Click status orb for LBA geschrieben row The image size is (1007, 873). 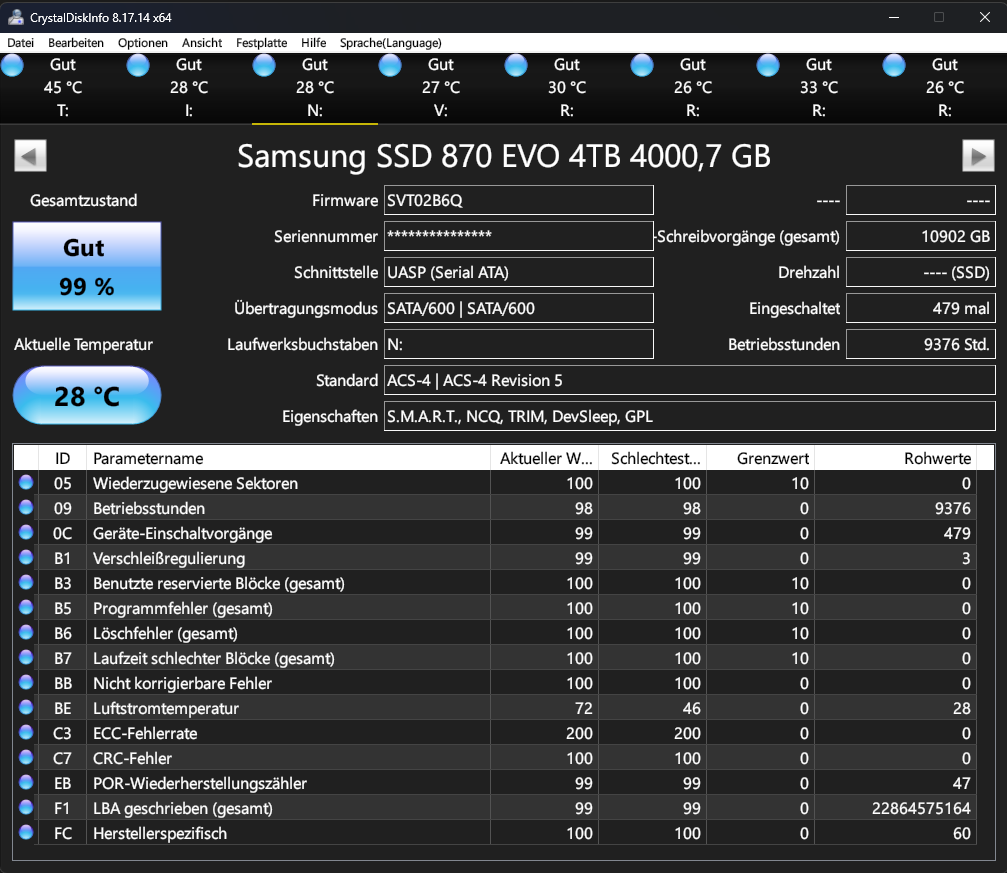pyautogui.click(x=26, y=807)
